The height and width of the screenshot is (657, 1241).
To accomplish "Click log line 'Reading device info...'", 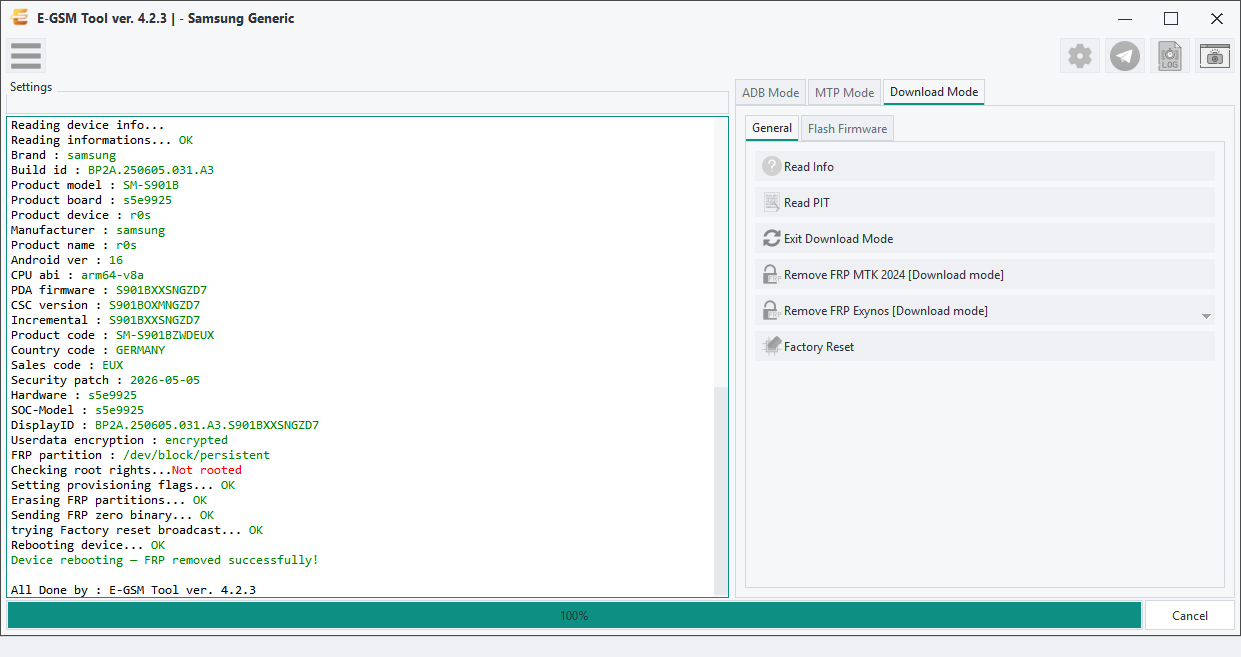I will pos(87,125).
